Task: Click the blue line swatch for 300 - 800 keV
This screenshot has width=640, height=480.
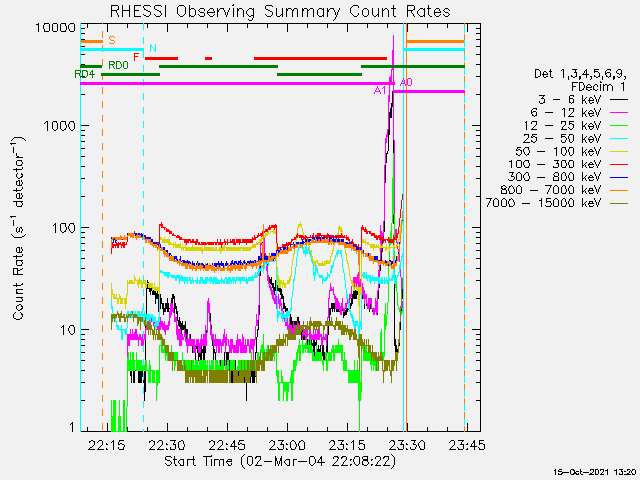Action: point(619,177)
